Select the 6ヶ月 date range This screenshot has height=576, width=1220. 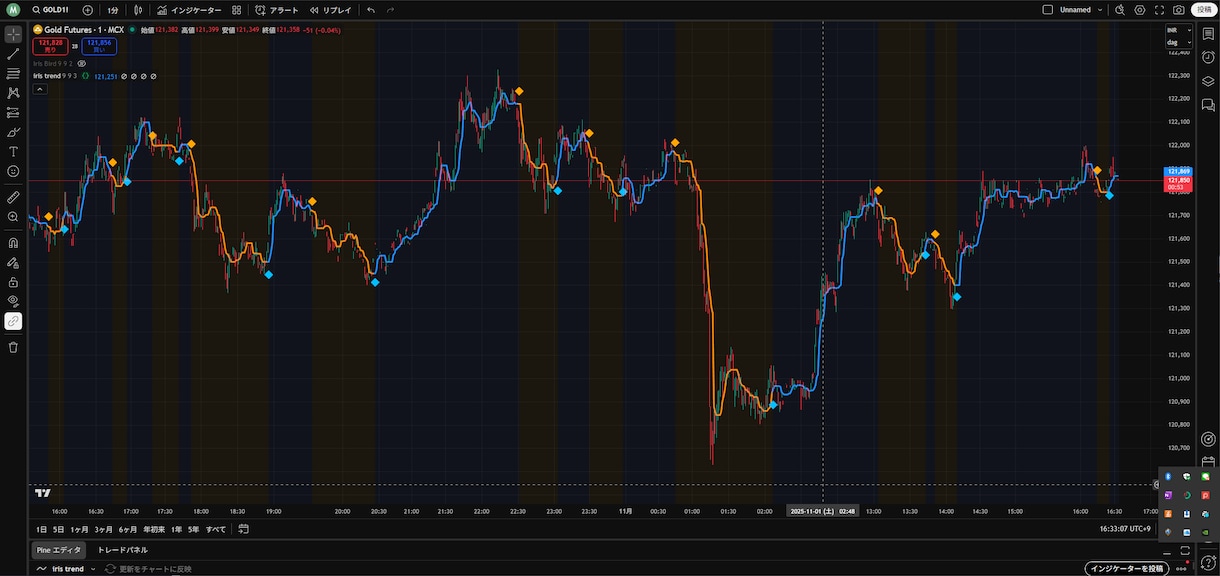(x=128, y=529)
